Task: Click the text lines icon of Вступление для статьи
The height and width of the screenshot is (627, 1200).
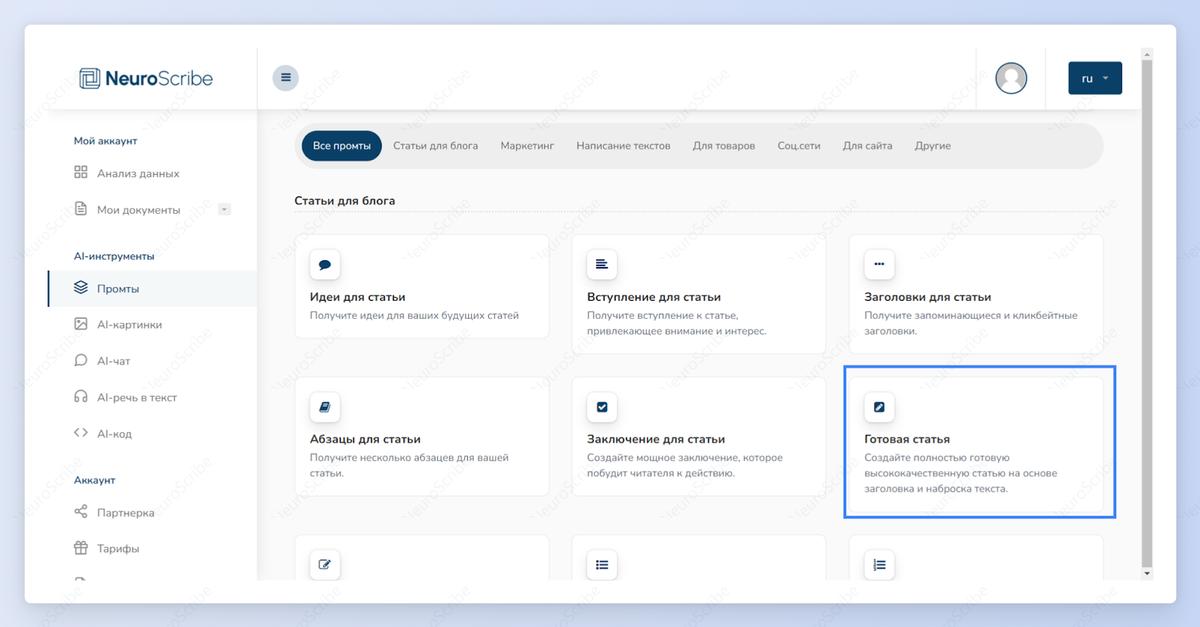Action: pos(602,265)
